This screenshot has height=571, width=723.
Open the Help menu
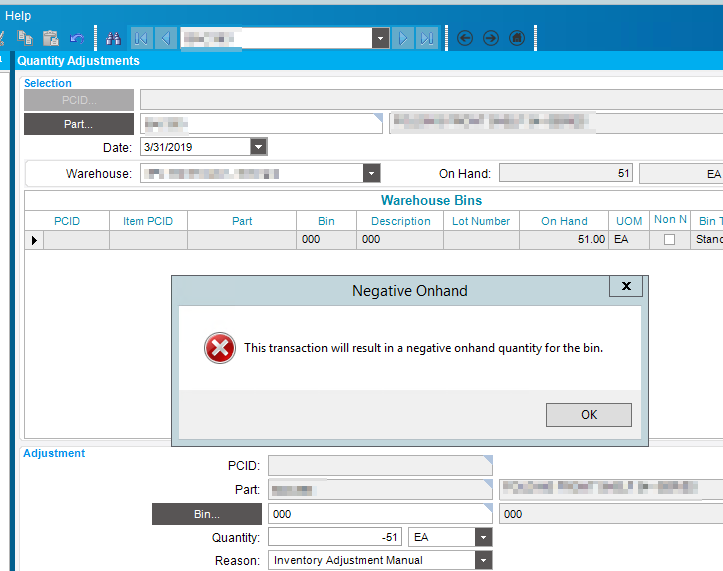coord(18,16)
